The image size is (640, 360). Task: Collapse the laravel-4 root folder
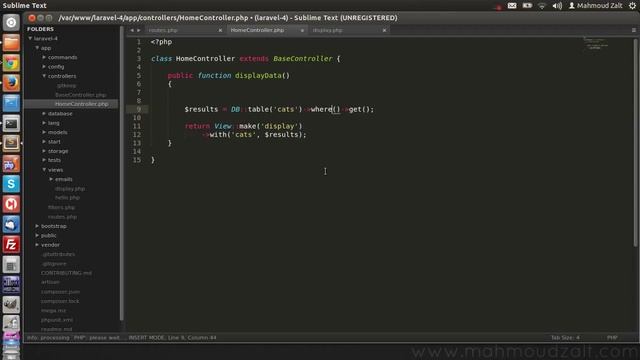30,38
